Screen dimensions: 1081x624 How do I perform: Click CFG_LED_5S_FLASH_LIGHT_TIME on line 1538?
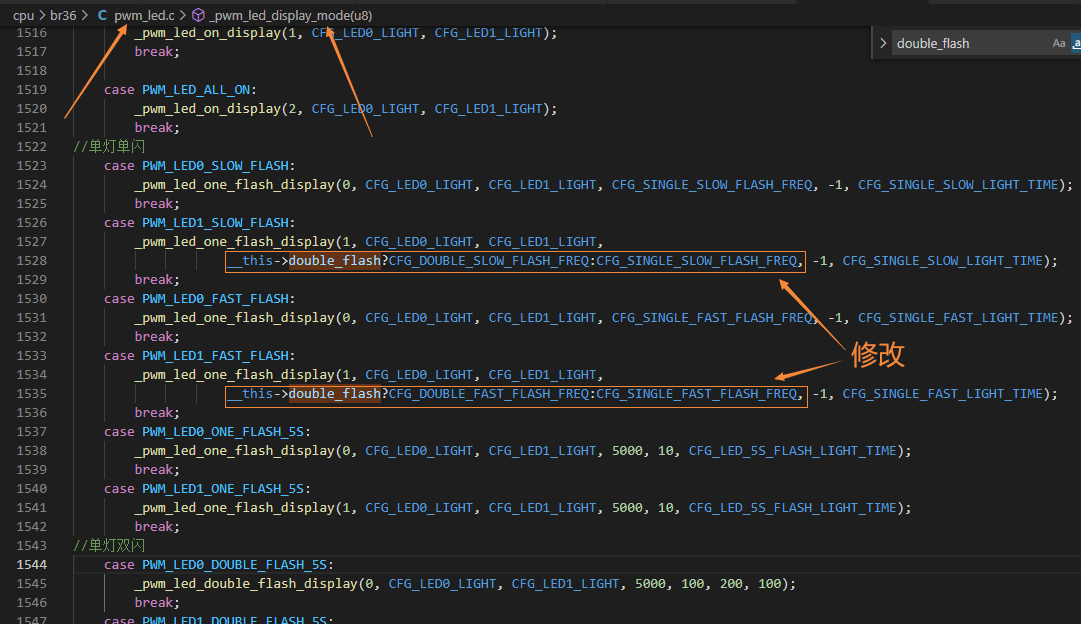[792, 451]
